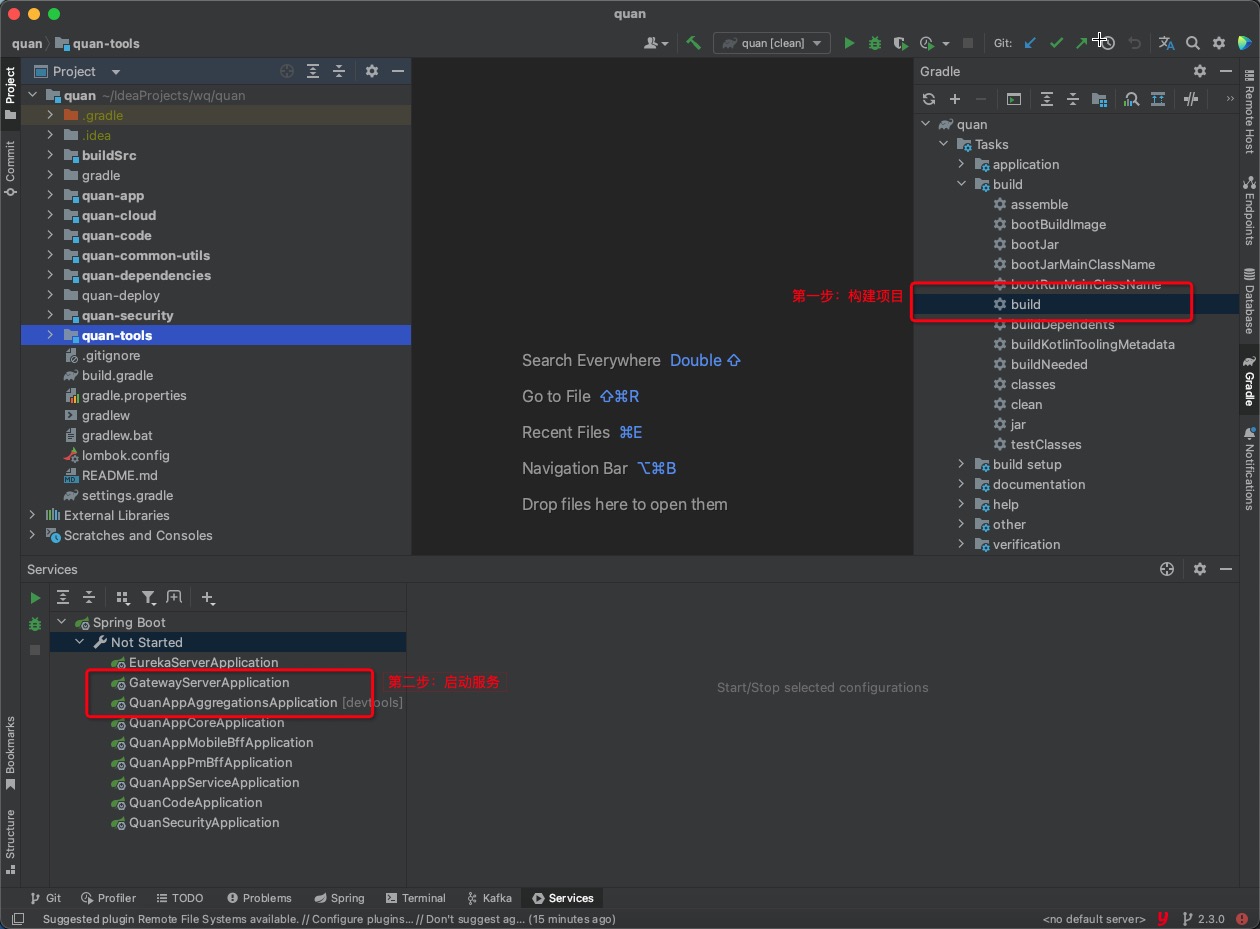Open the Translate plugin icon

click(x=1166, y=43)
